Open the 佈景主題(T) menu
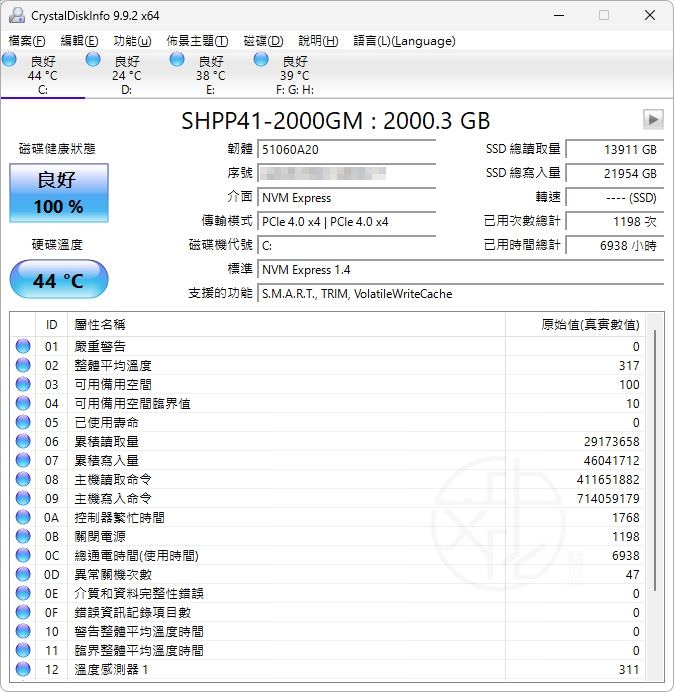This screenshot has width=674, height=692. tap(197, 41)
